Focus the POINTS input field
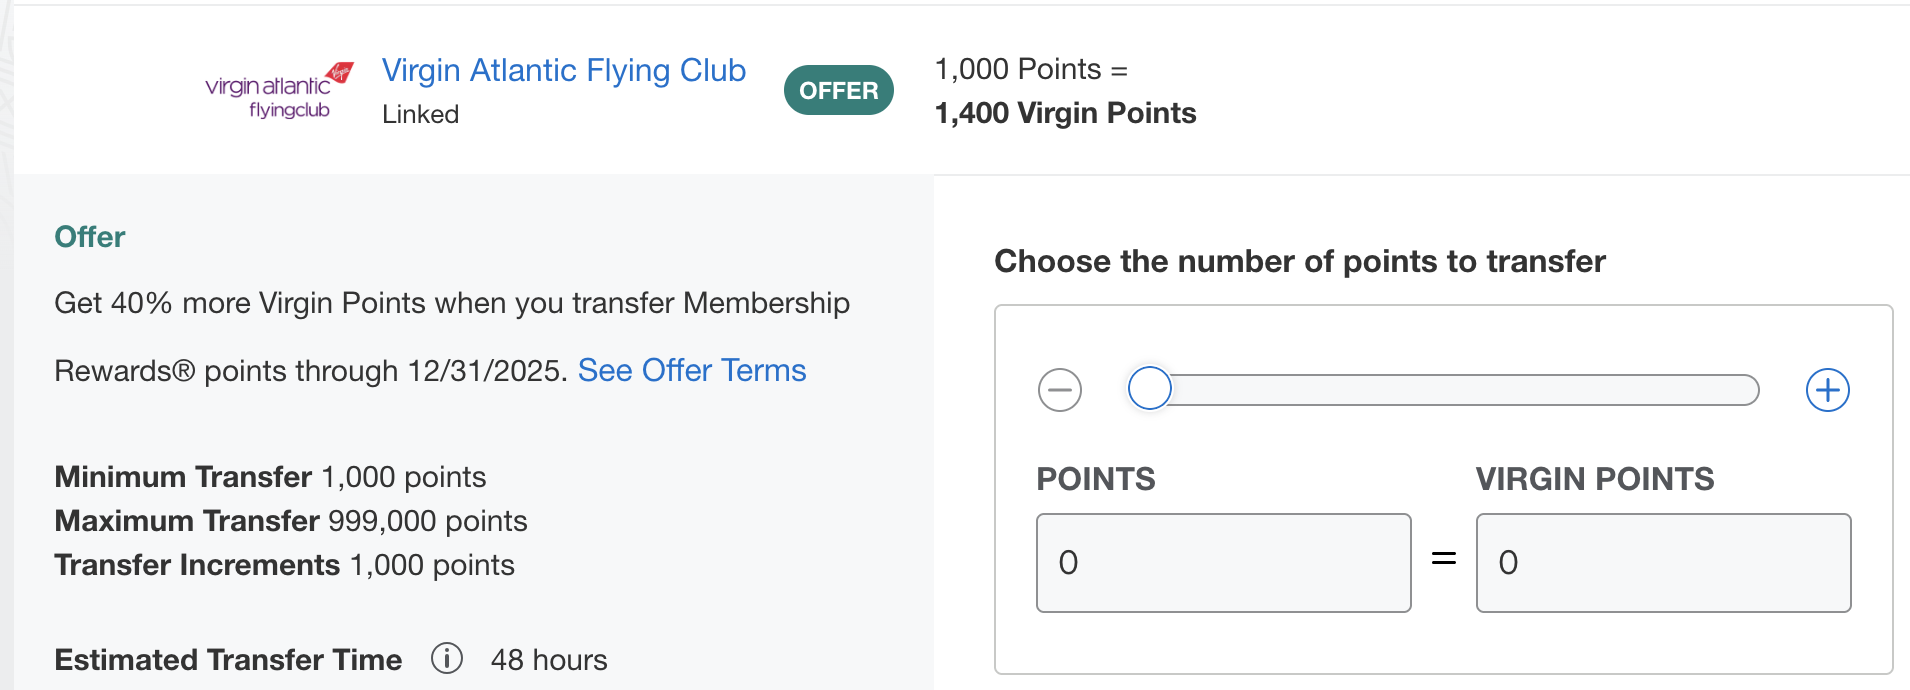The height and width of the screenshot is (690, 1910). [x=1223, y=562]
